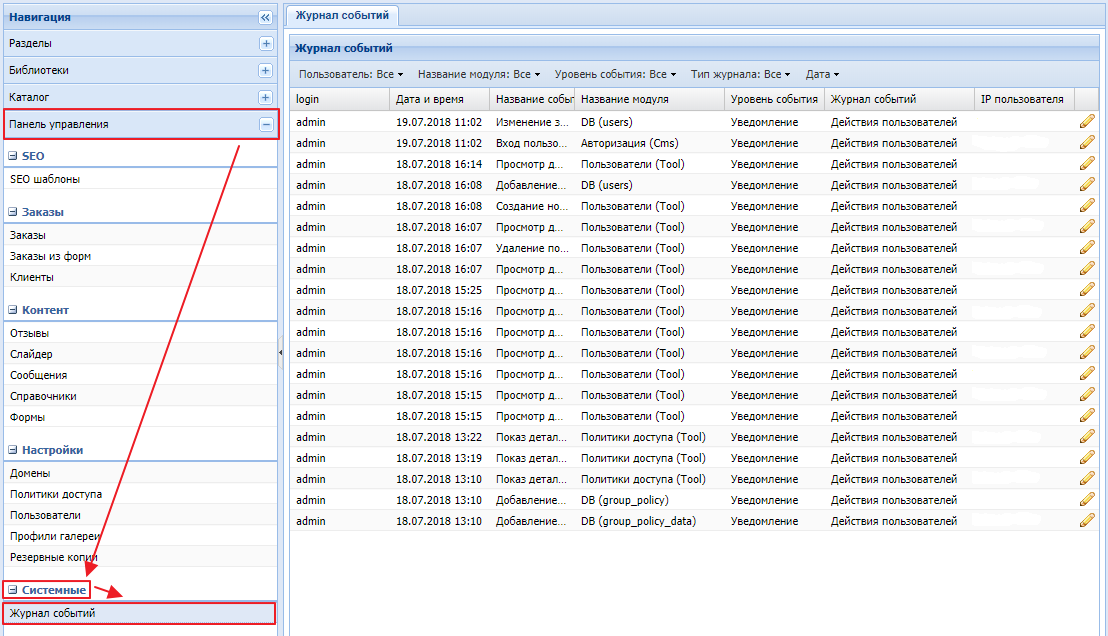Expand the Библиотеки section plus icon
Screen dimensions: 1108x636
[265, 71]
